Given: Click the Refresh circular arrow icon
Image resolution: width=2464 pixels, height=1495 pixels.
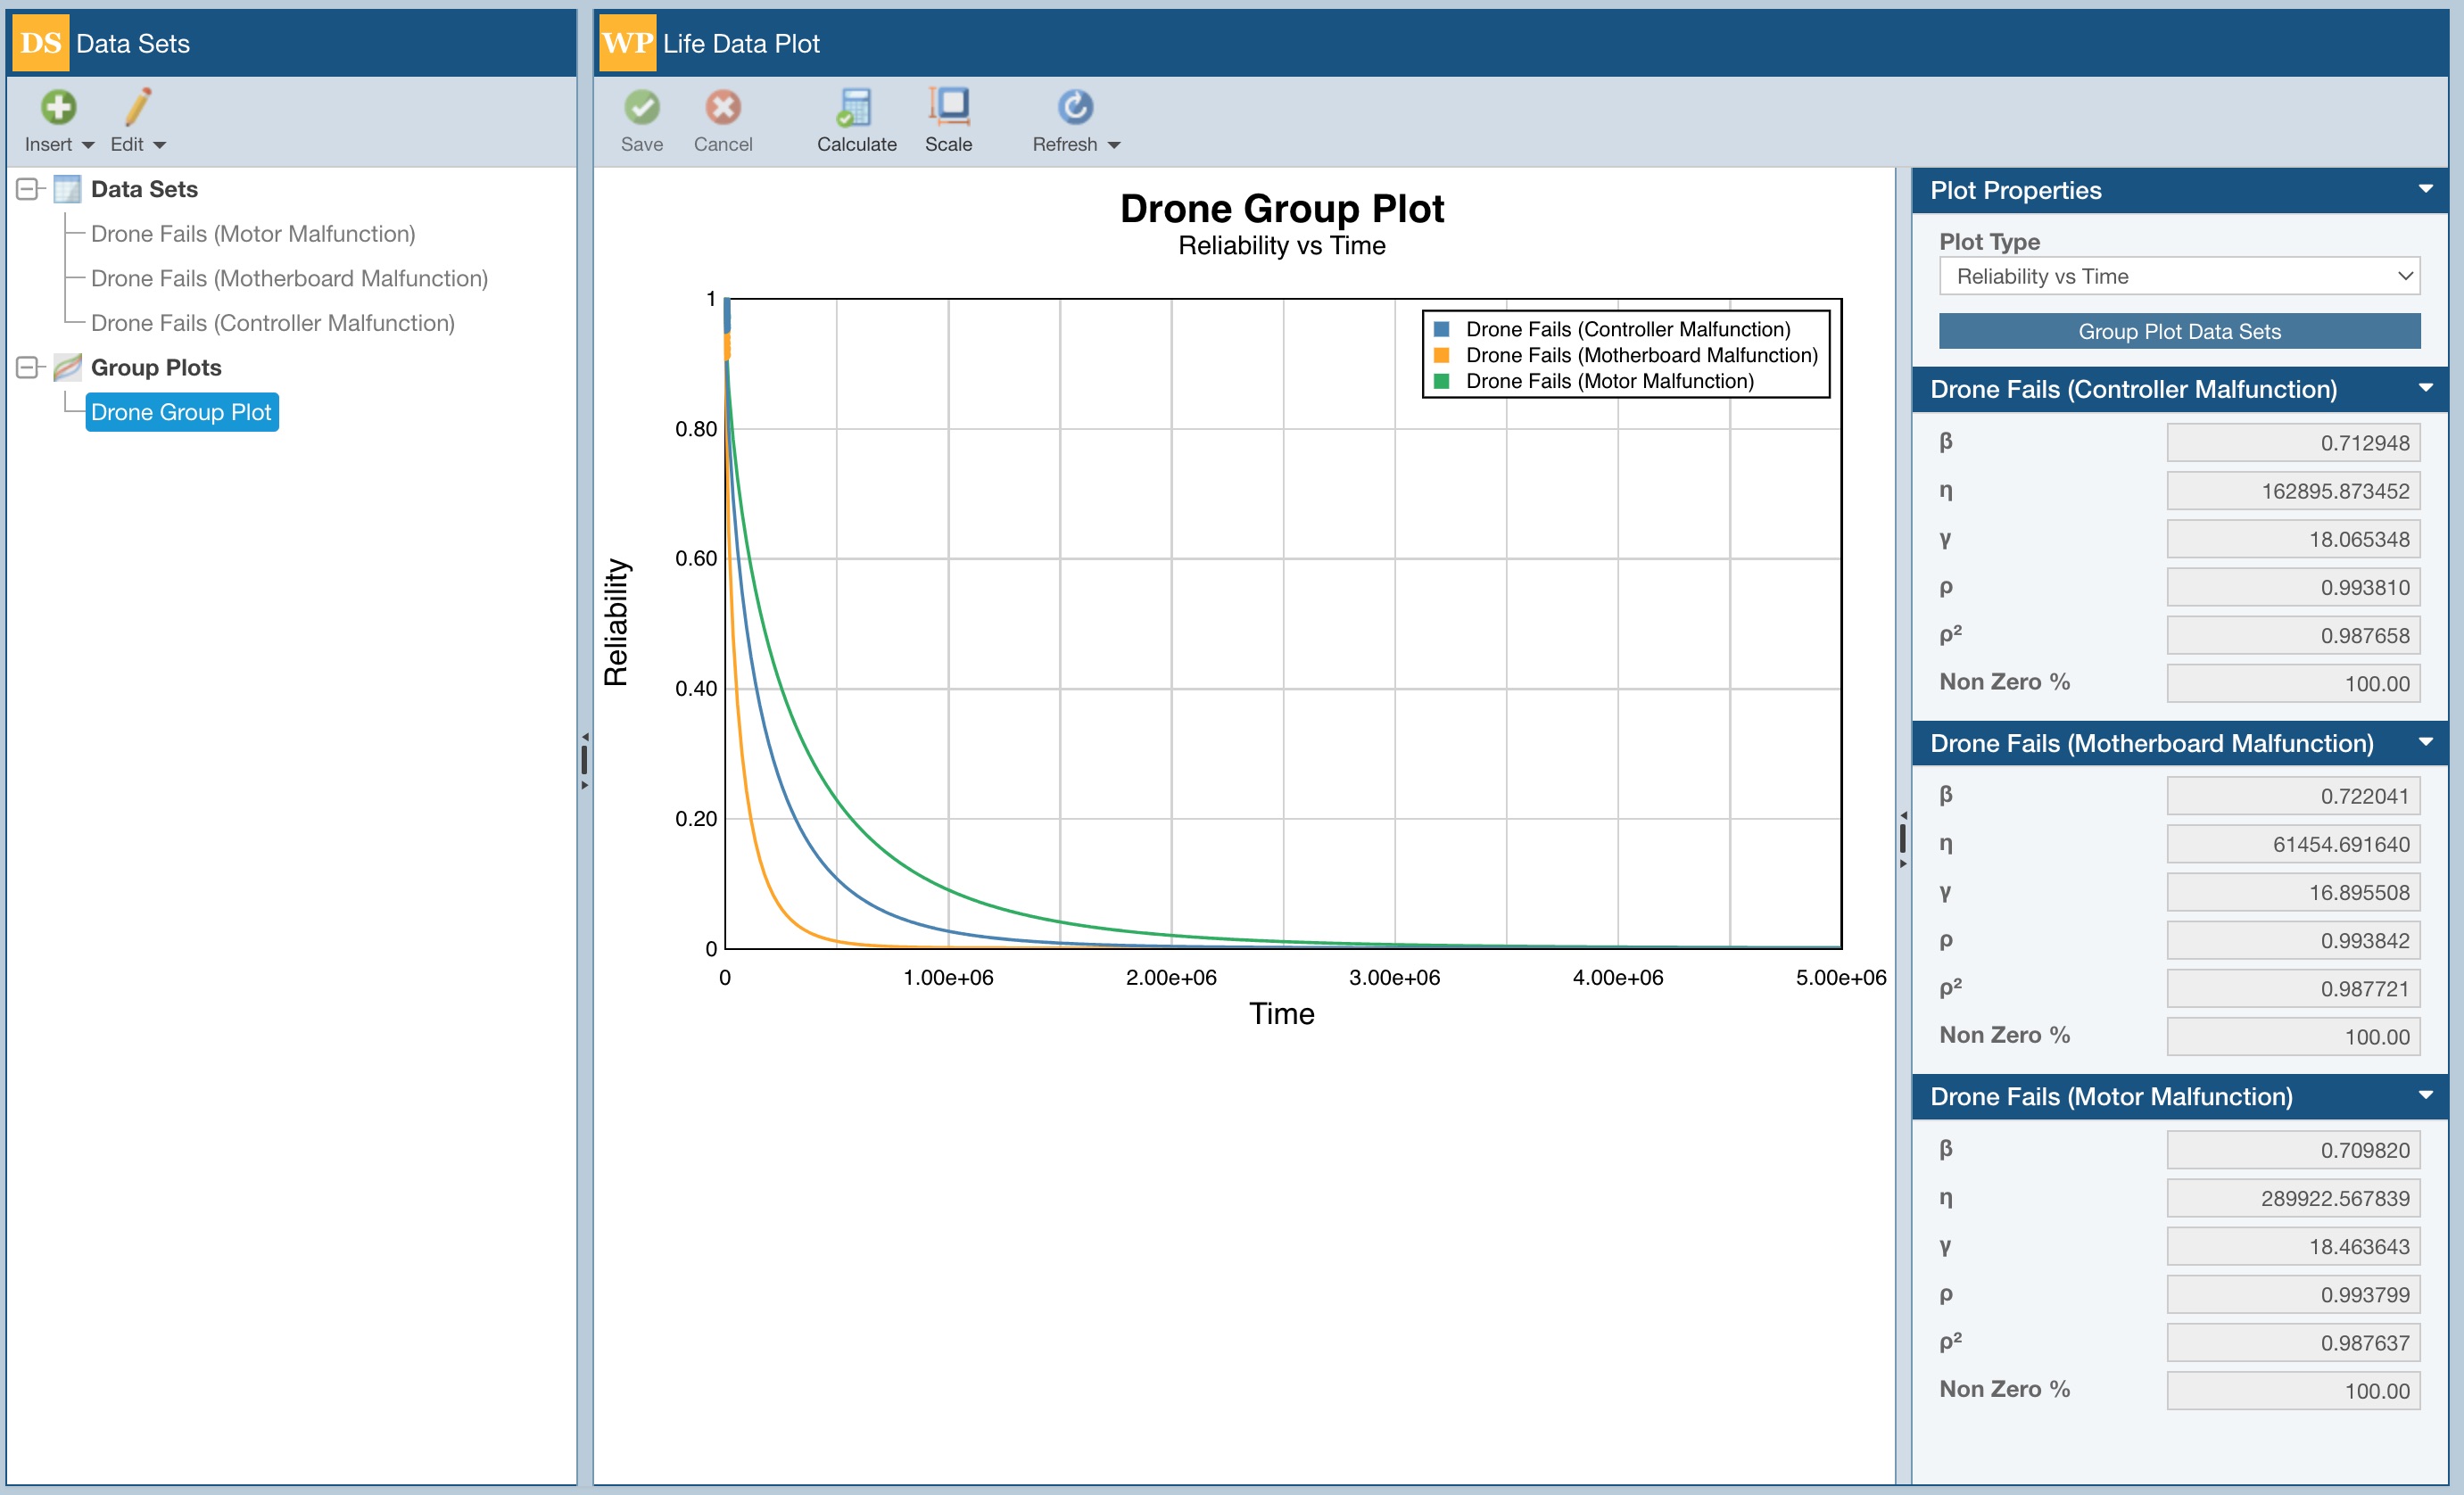Looking at the screenshot, I should 1074,107.
